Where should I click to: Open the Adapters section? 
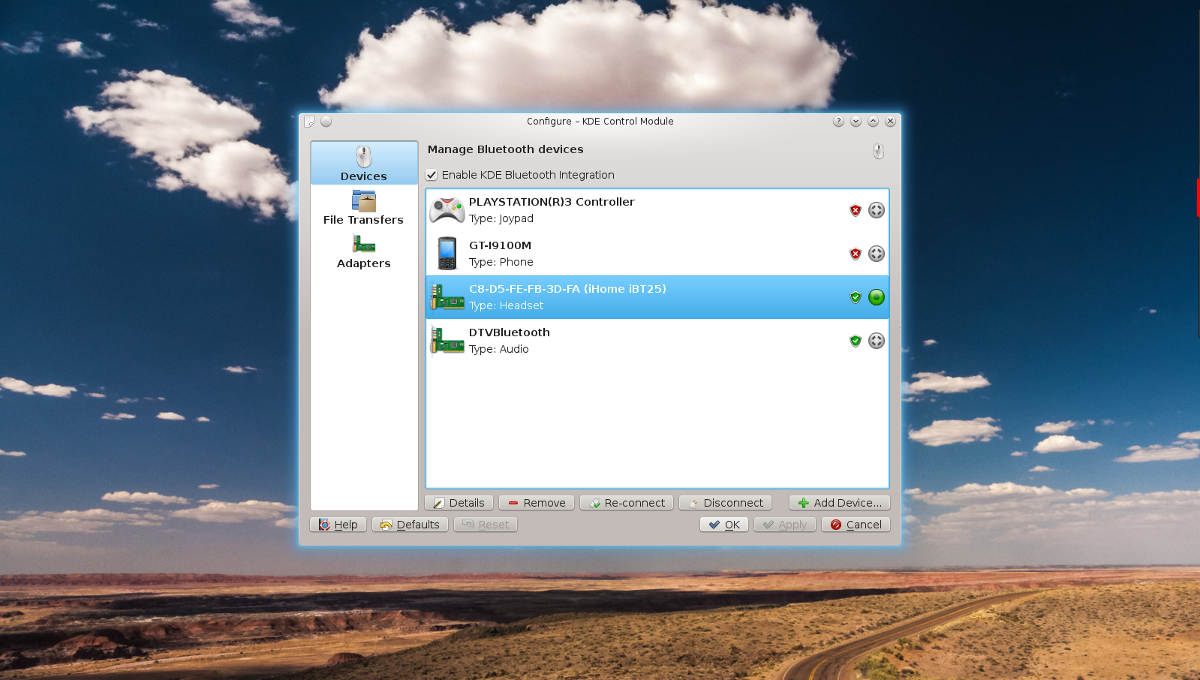point(364,251)
